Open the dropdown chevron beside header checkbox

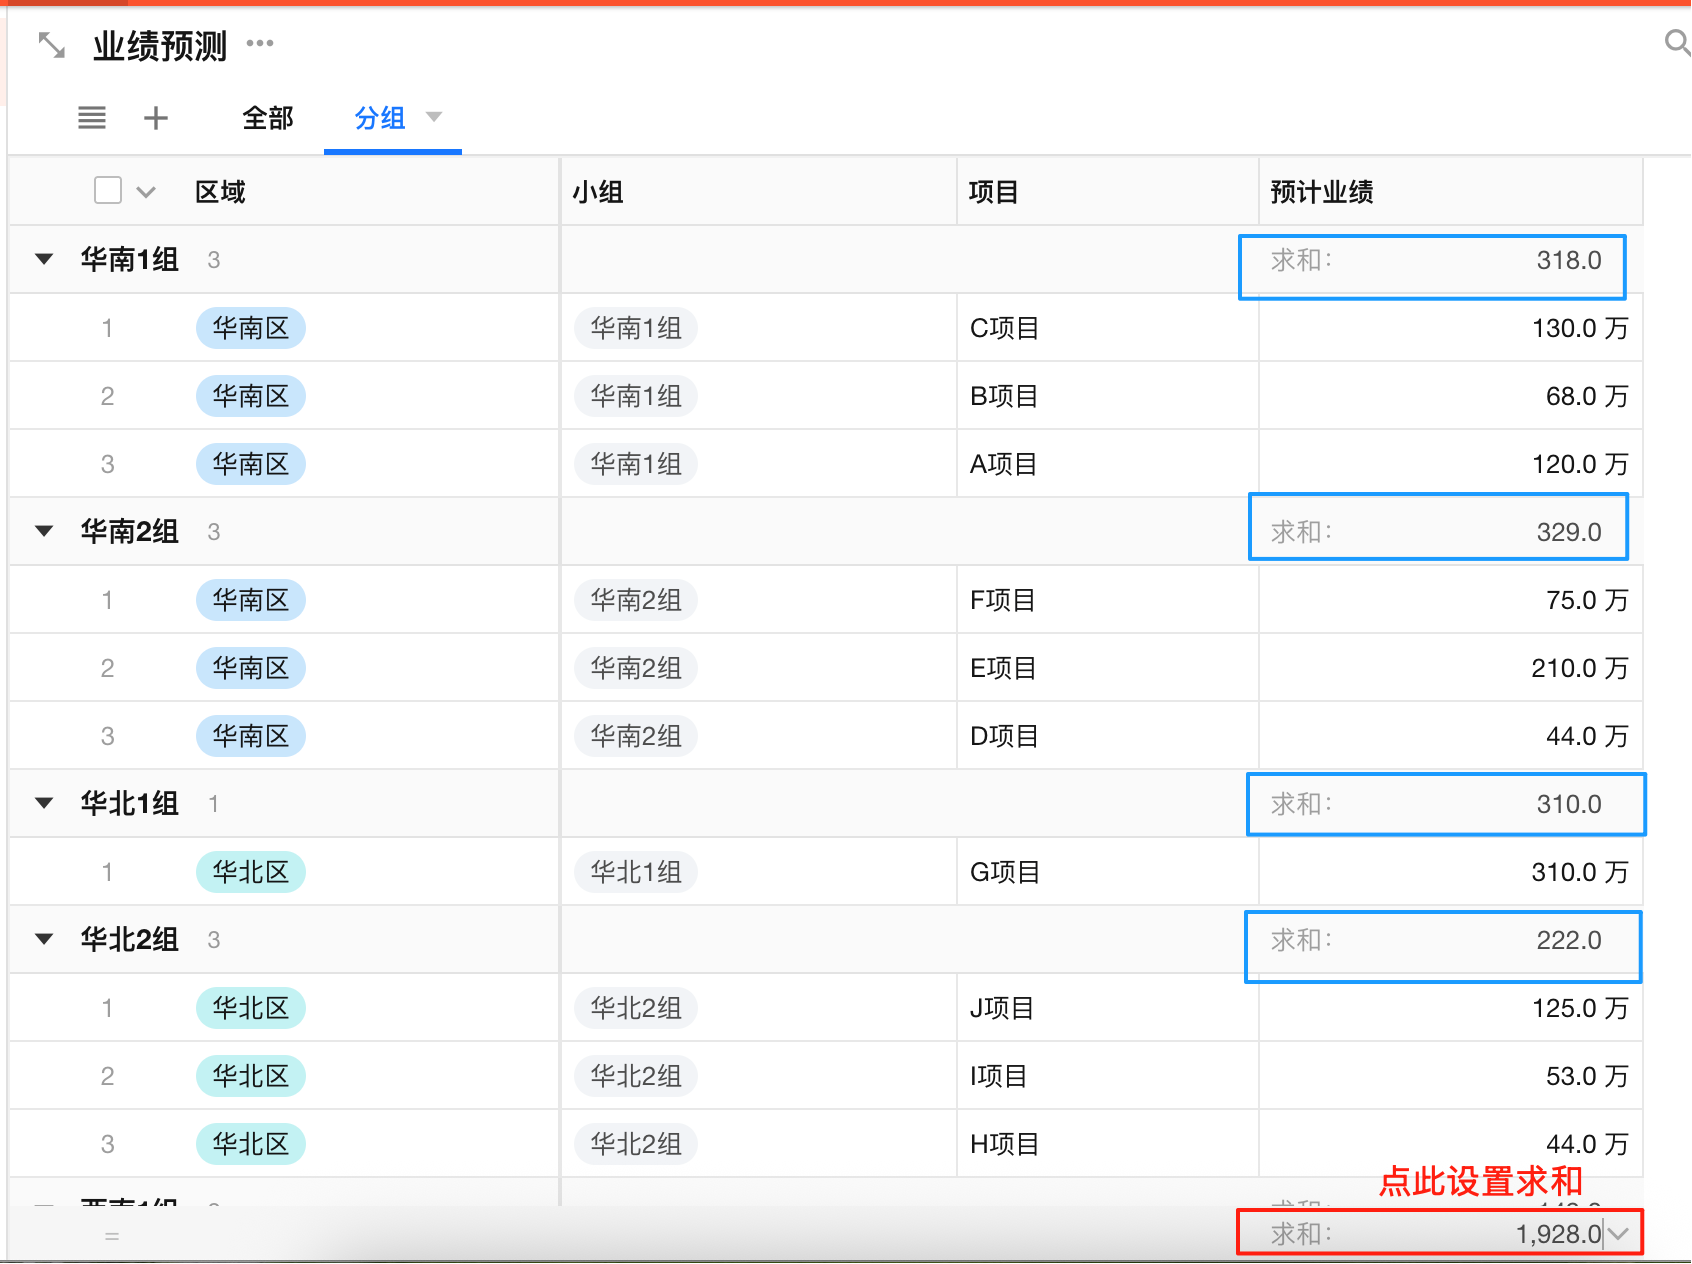pos(146,192)
